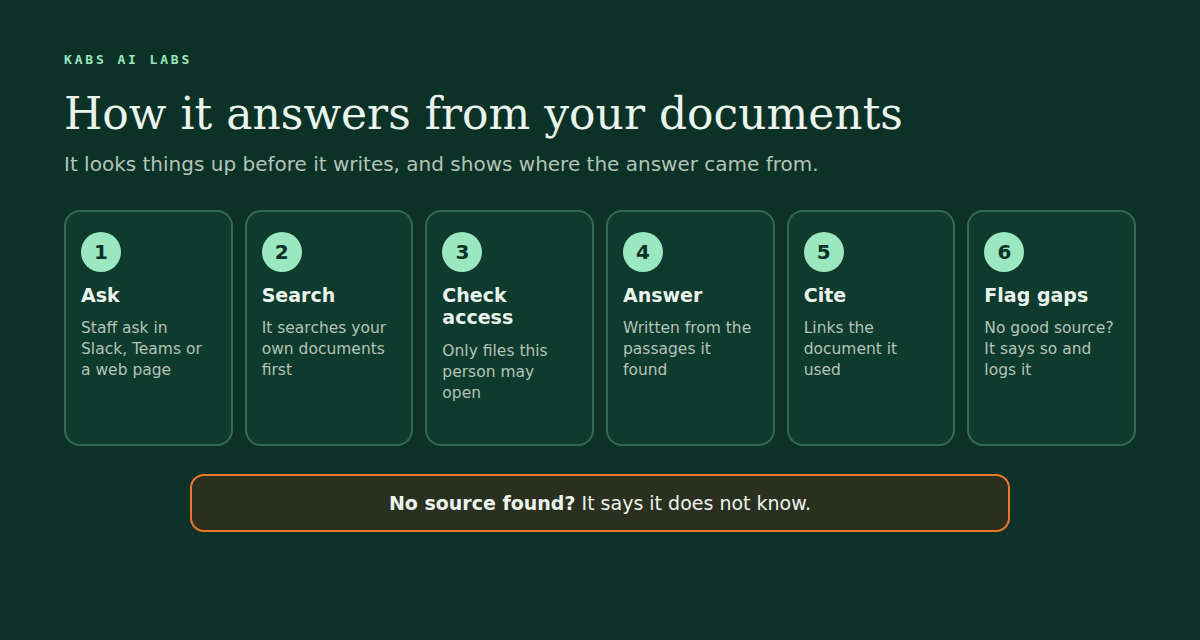Click the step 5 number circle

click(x=824, y=252)
